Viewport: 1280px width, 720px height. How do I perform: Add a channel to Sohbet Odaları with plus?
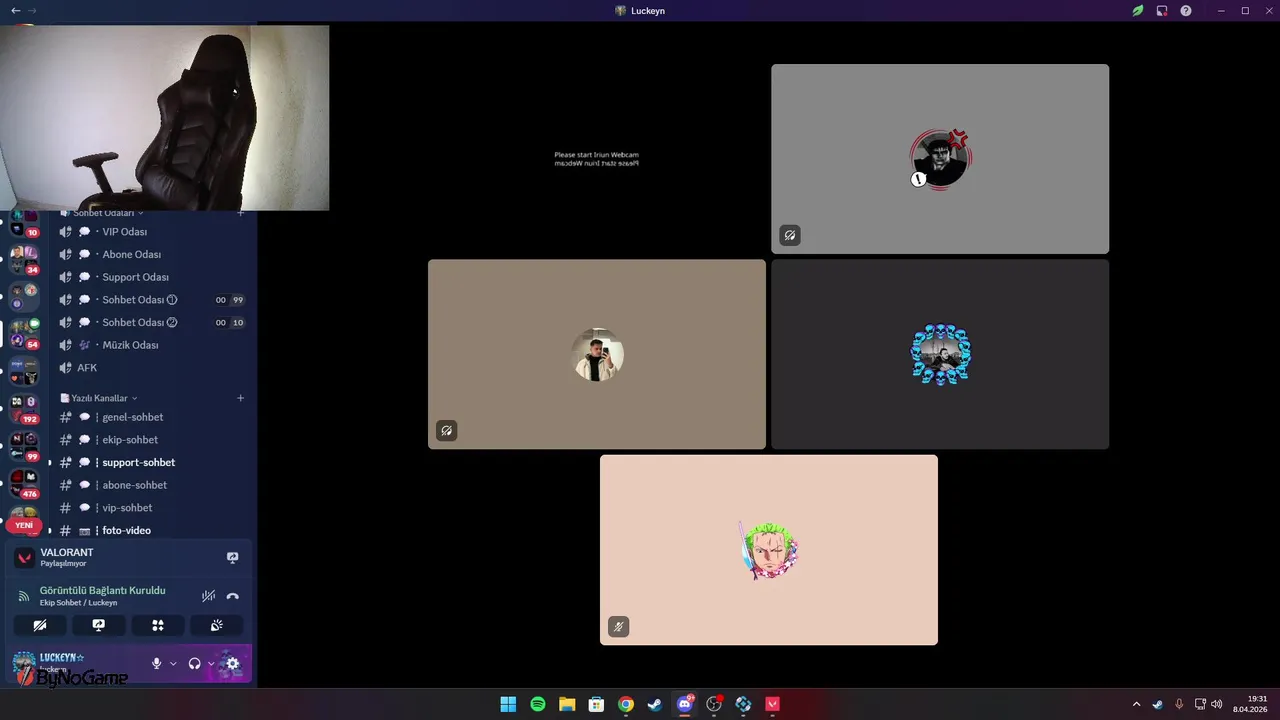pos(240,213)
